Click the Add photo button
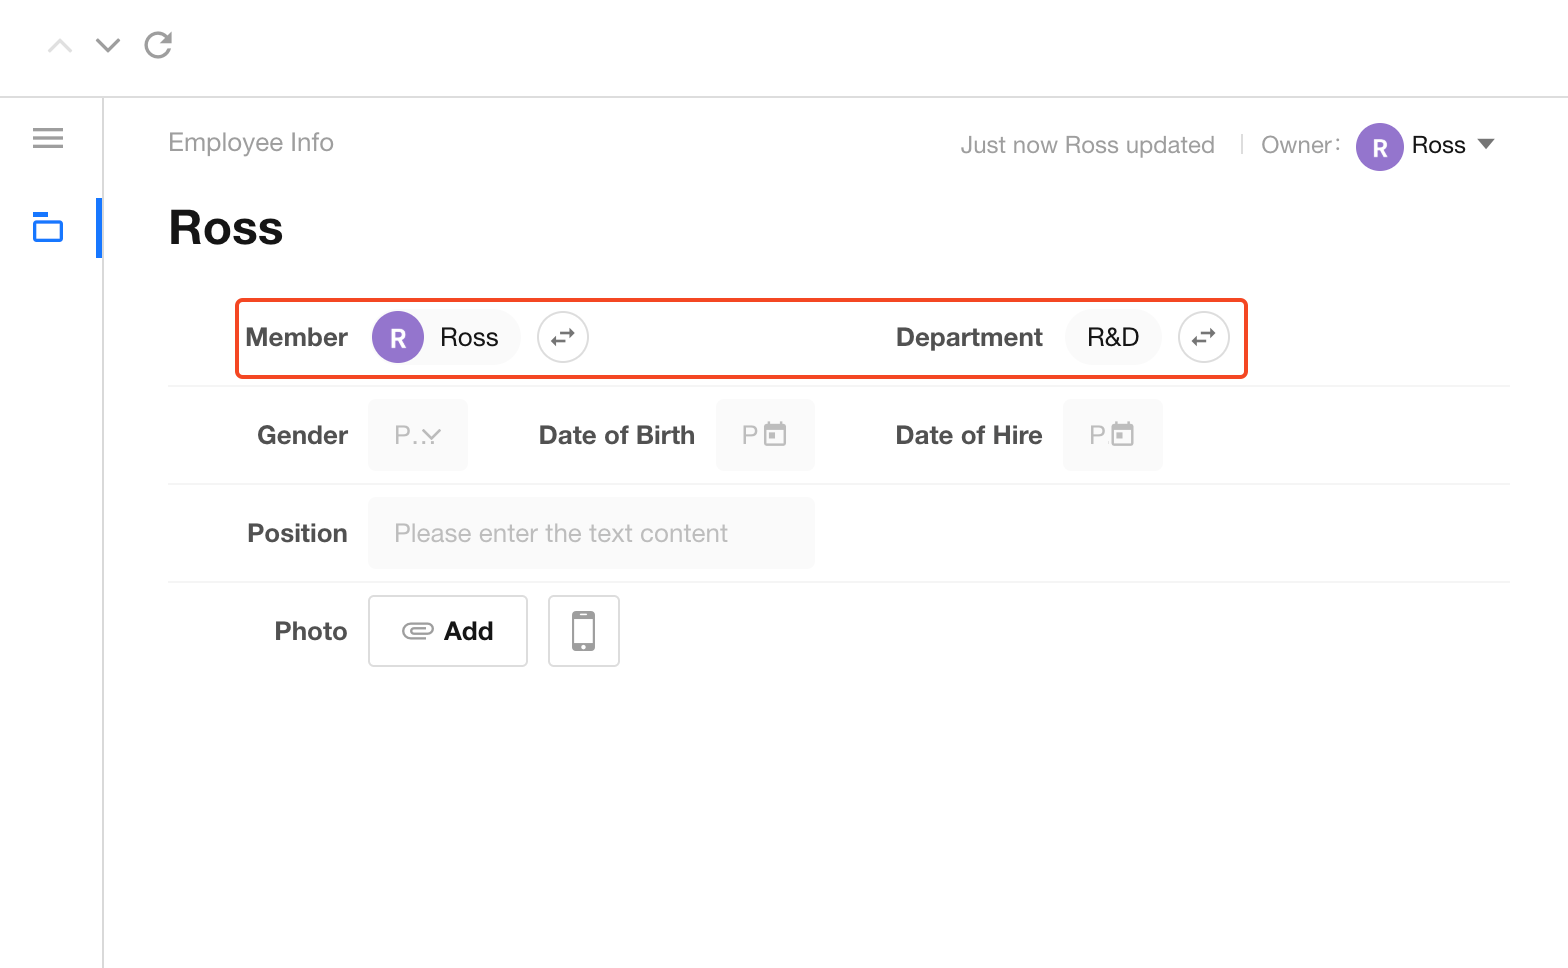 point(448,631)
